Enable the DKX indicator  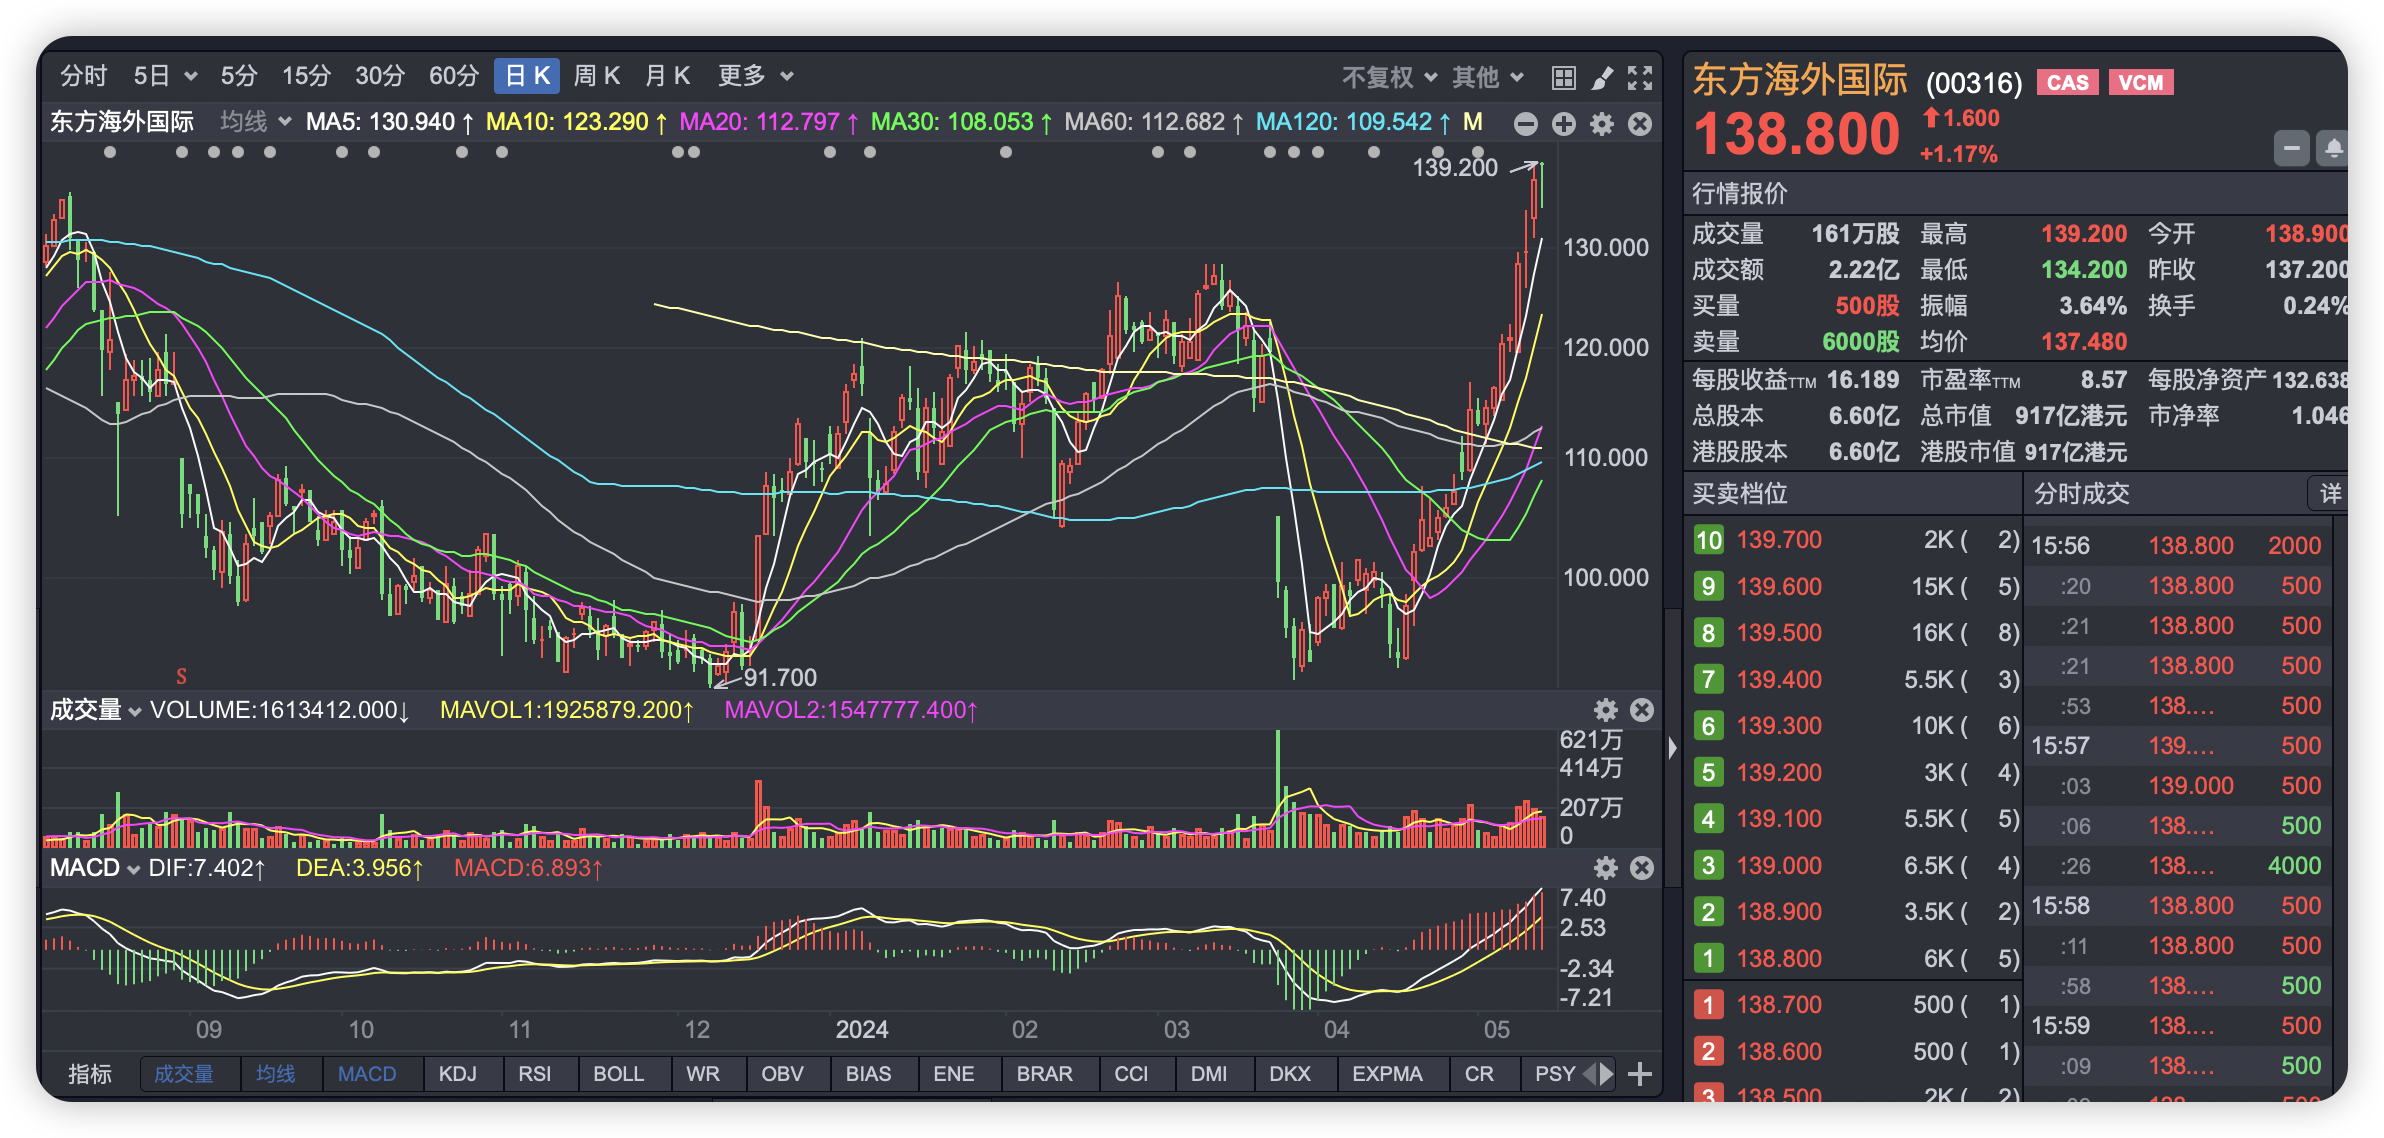1290,1074
